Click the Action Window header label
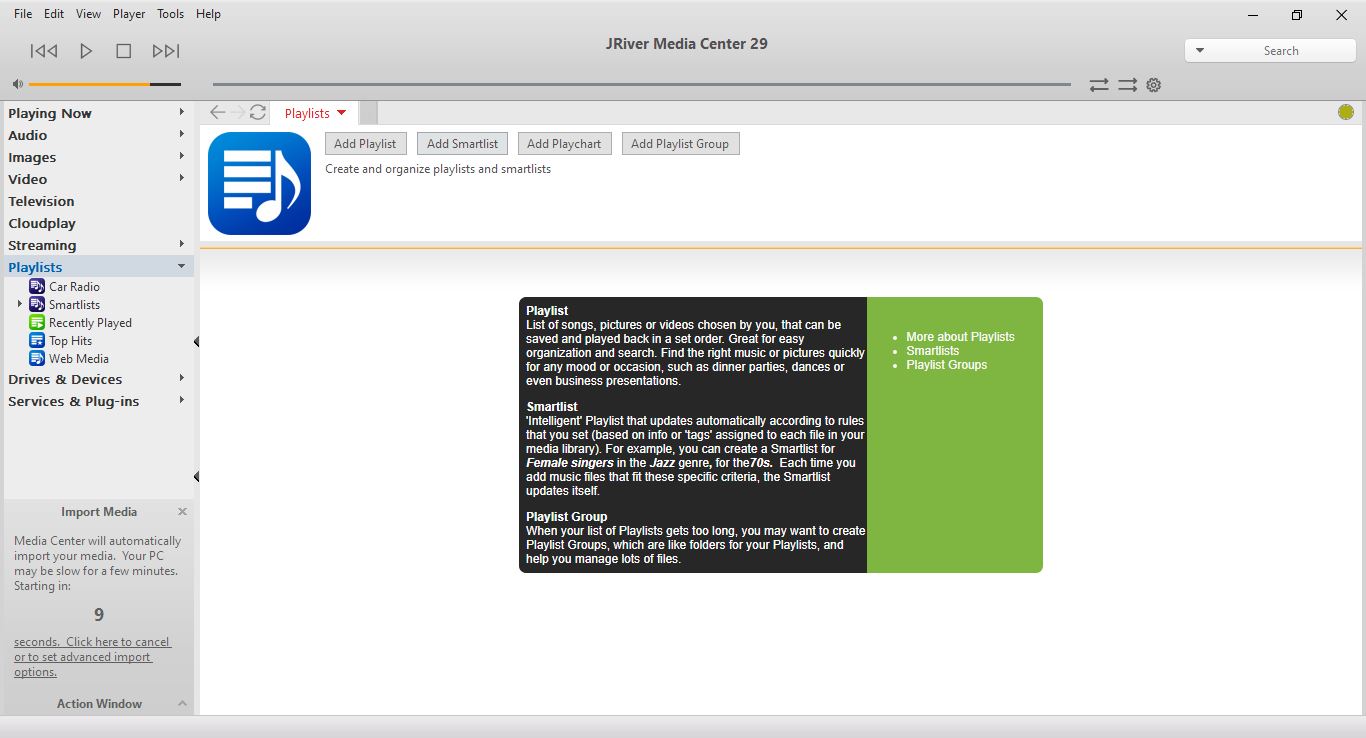Viewport: 1366px width, 738px height. click(x=99, y=704)
